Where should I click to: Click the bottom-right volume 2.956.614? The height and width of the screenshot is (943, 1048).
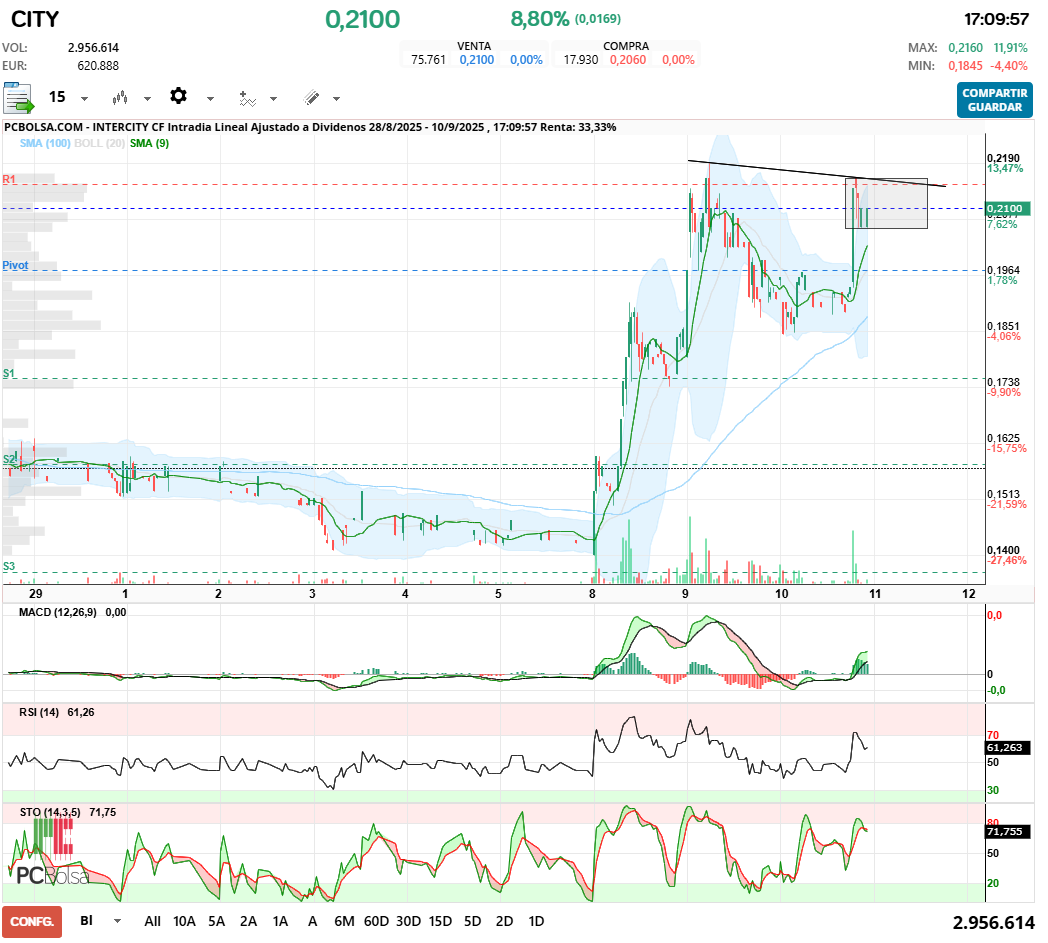[x=993, y=923]
